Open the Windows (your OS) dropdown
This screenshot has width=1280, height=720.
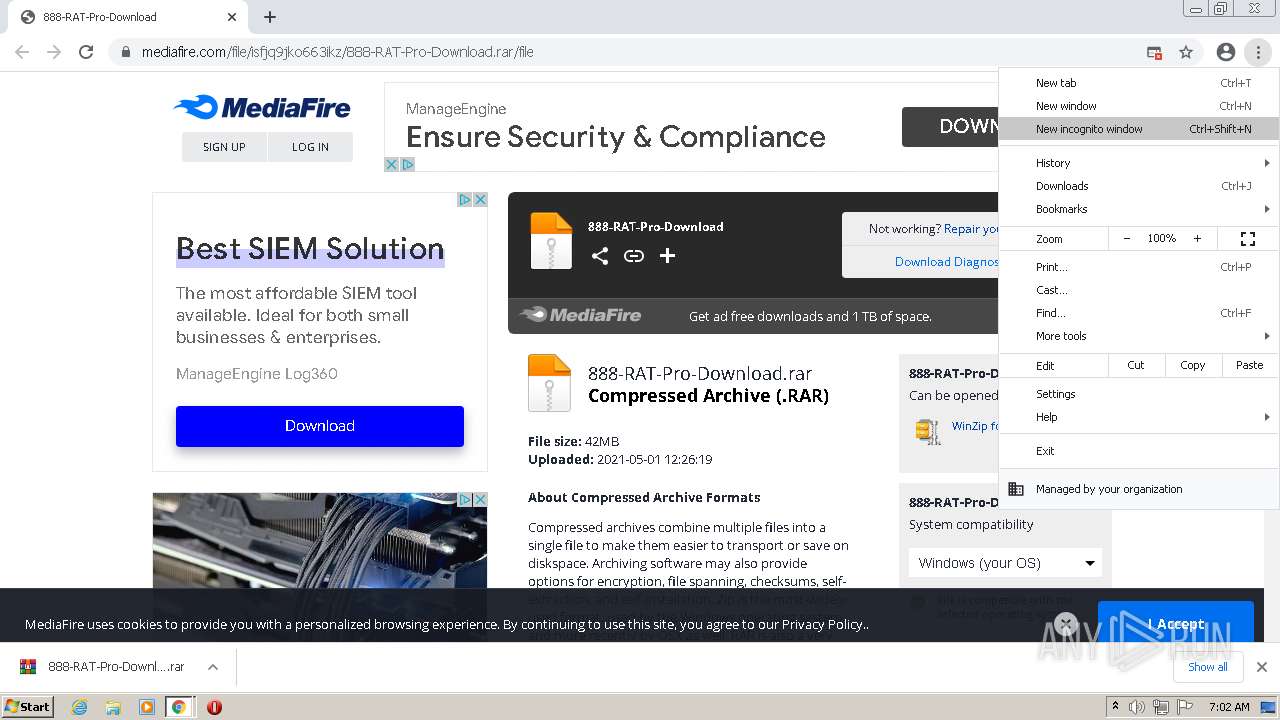[x=1006, y=563]
